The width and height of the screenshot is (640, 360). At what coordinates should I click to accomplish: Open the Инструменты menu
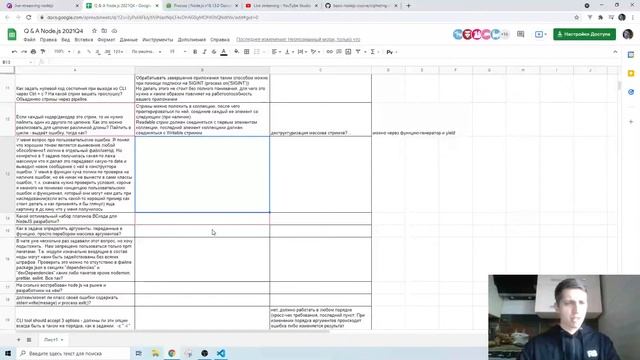158,40
